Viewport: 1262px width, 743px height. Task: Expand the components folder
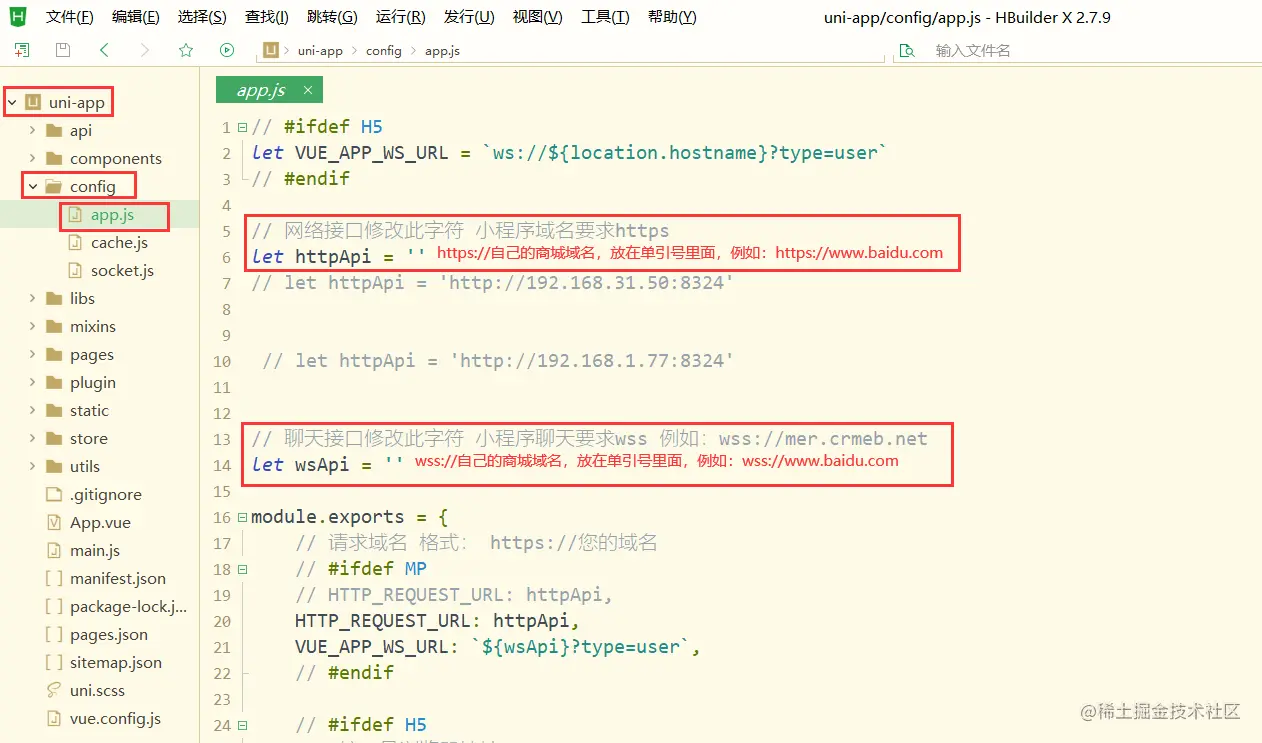[33, 158]
